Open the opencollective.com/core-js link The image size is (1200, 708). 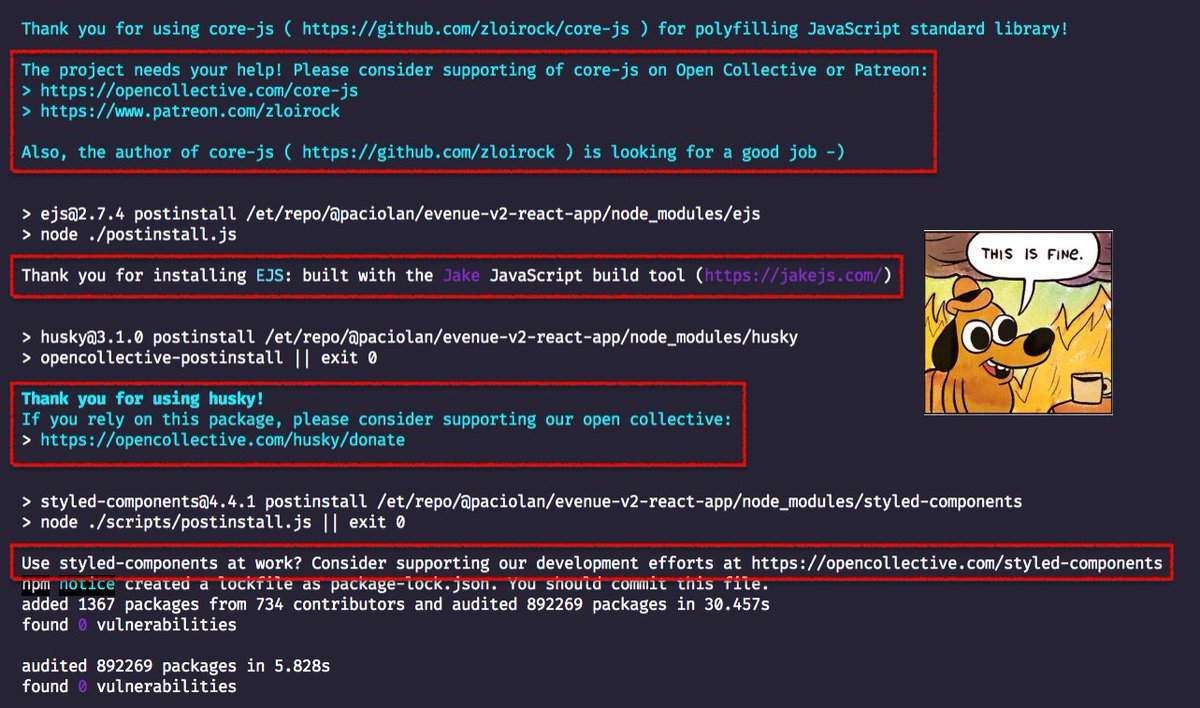coord(199,91)
